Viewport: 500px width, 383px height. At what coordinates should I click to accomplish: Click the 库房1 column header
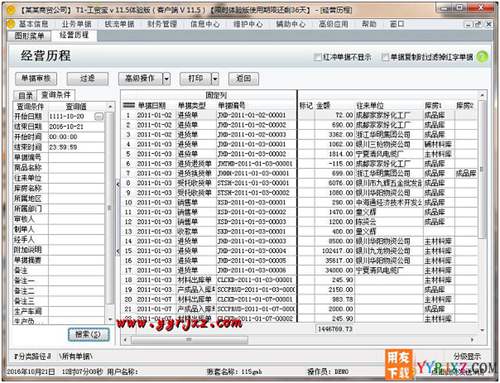click(x=439, y=106)
